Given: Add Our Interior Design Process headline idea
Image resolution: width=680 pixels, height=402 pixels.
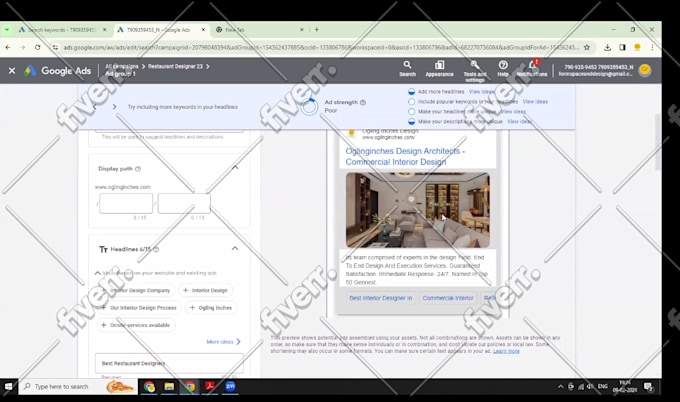Looking at the screenshot, I should point(139,307).
